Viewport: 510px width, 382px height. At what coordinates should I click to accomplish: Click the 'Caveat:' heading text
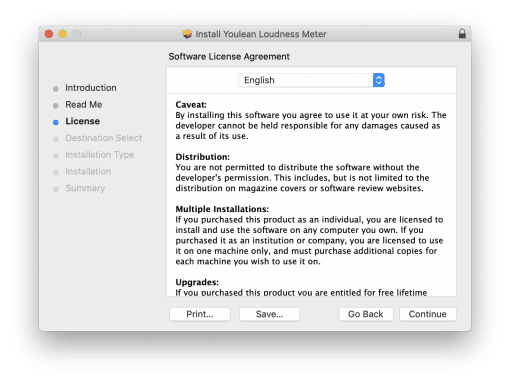191,105
